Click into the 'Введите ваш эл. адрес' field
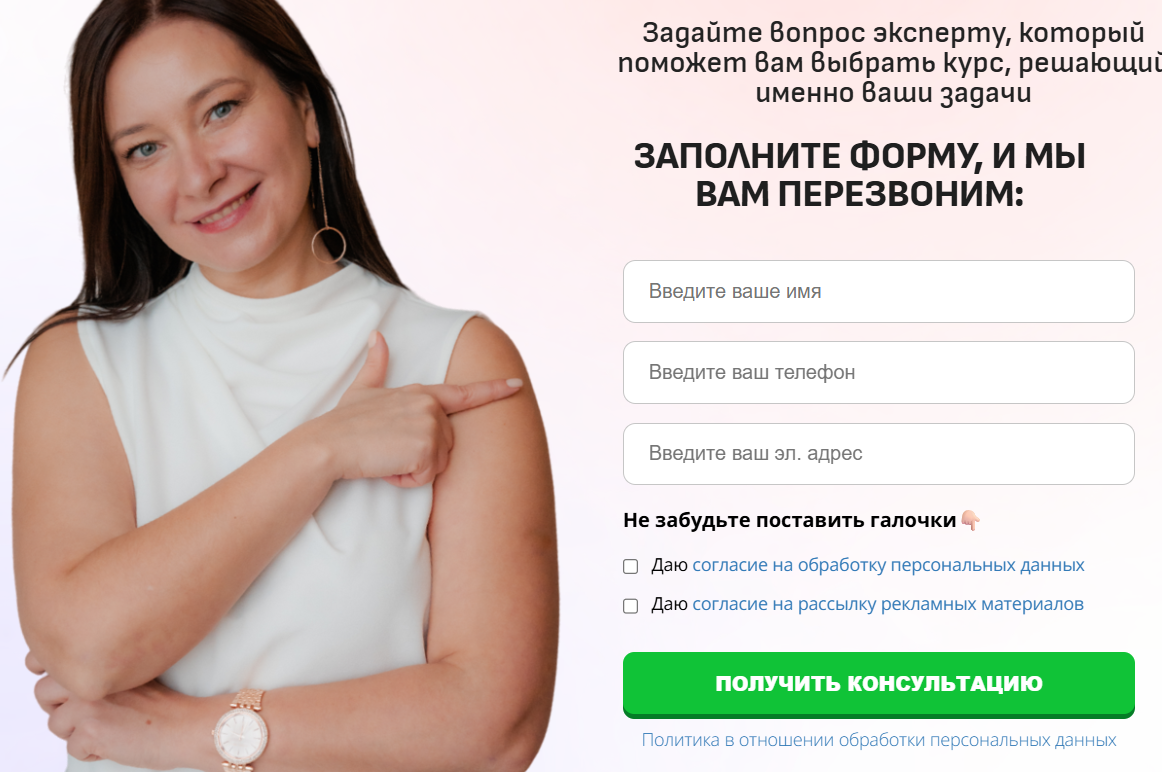This screenshot has width=1162, height=772. pos(878,454)
